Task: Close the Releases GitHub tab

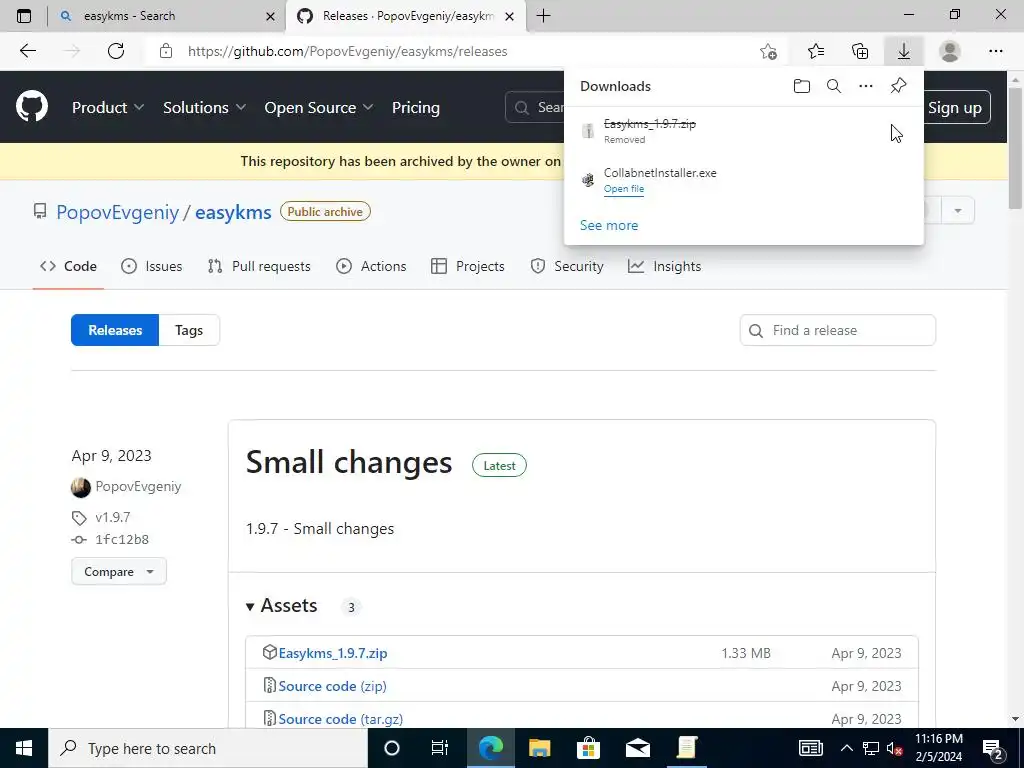Action: pyautogui.click(x=511, y=16)
